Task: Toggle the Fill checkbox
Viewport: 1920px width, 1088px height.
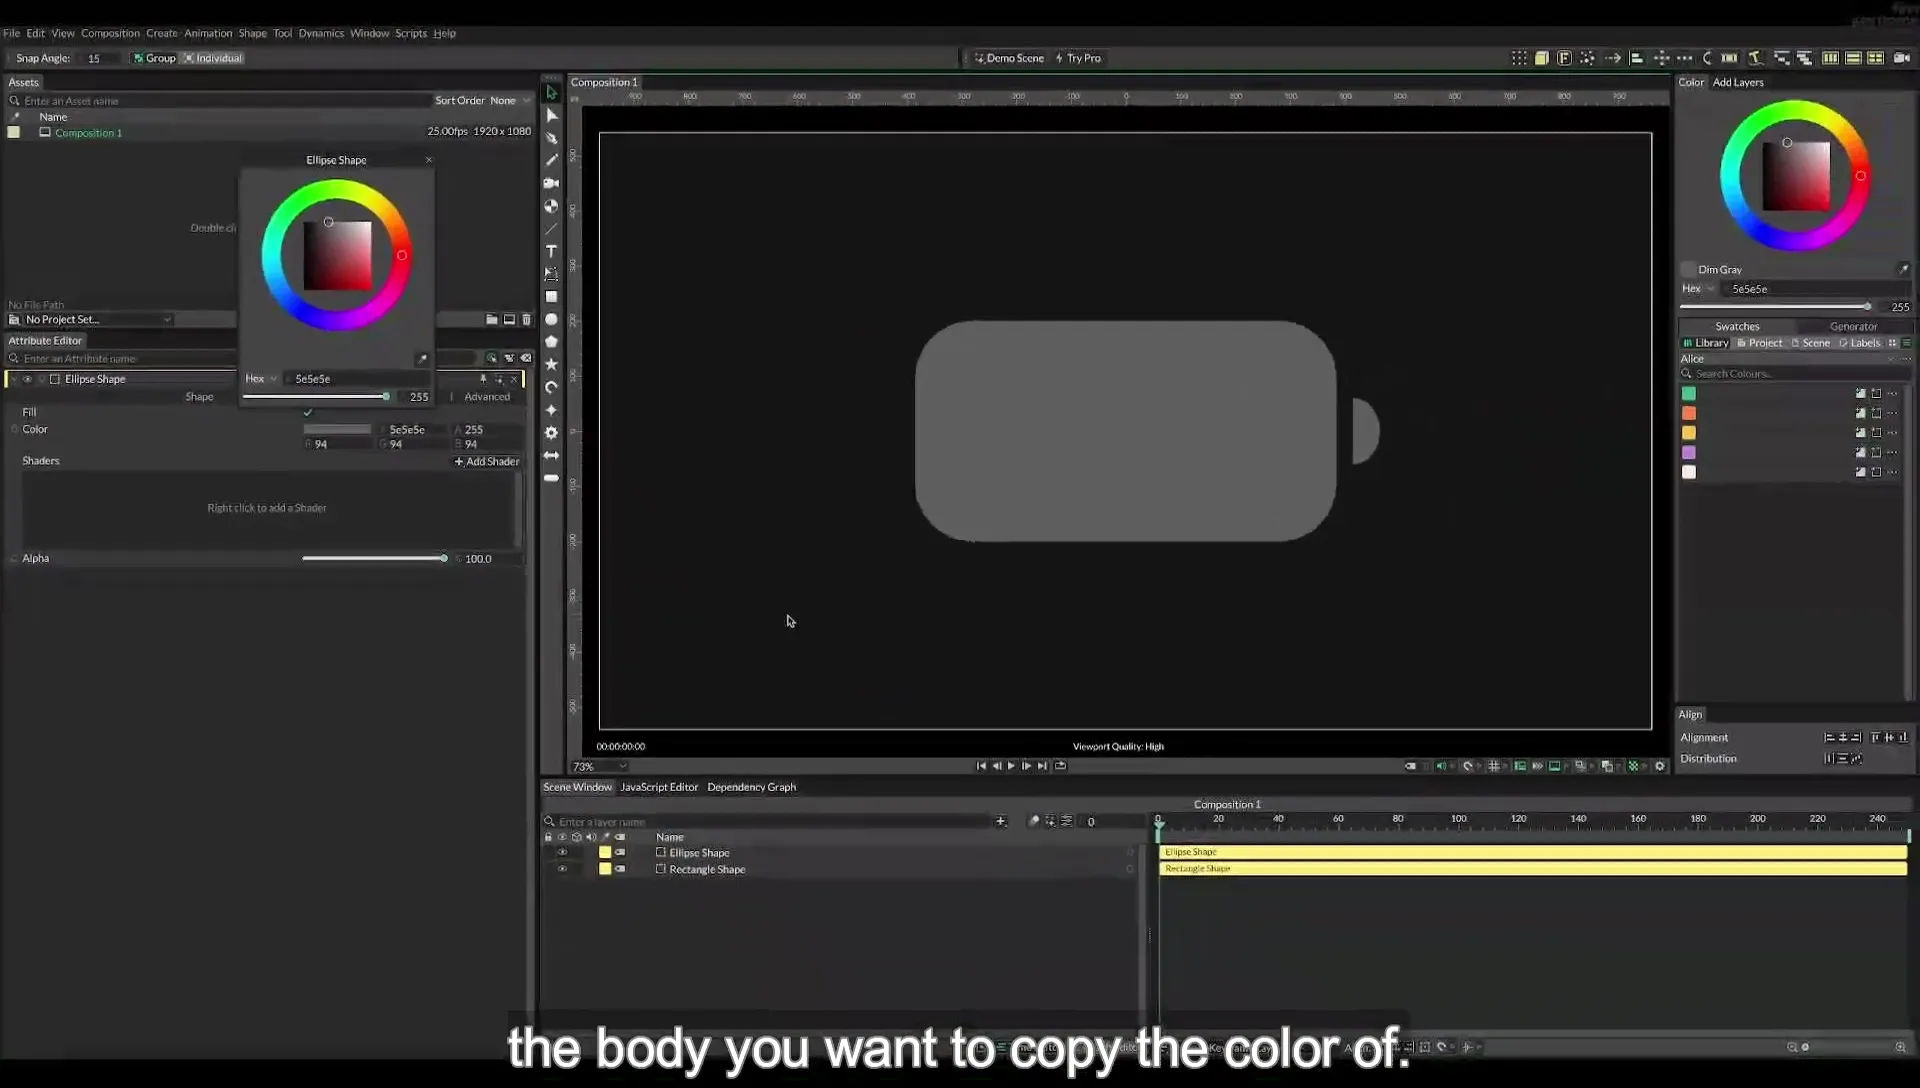Action: coord(308,412)
